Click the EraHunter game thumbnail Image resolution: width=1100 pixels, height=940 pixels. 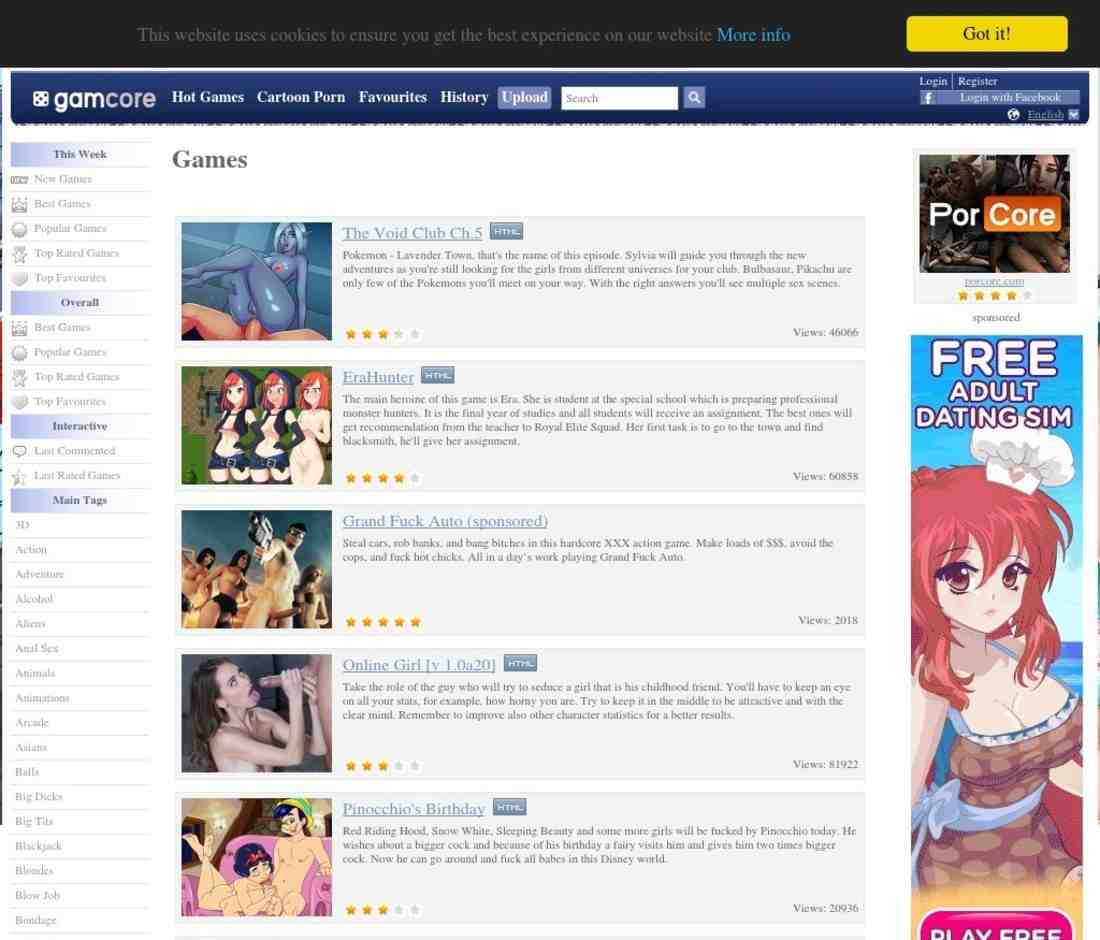click(x=256, y=425)
